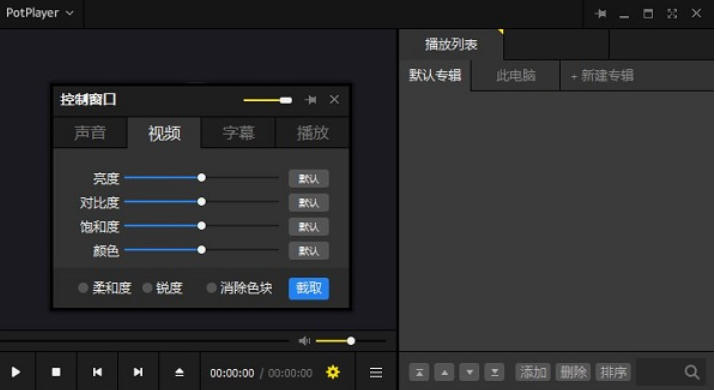Toggle fullscreen mode in the title bar
716x390 pixels.
672,14
